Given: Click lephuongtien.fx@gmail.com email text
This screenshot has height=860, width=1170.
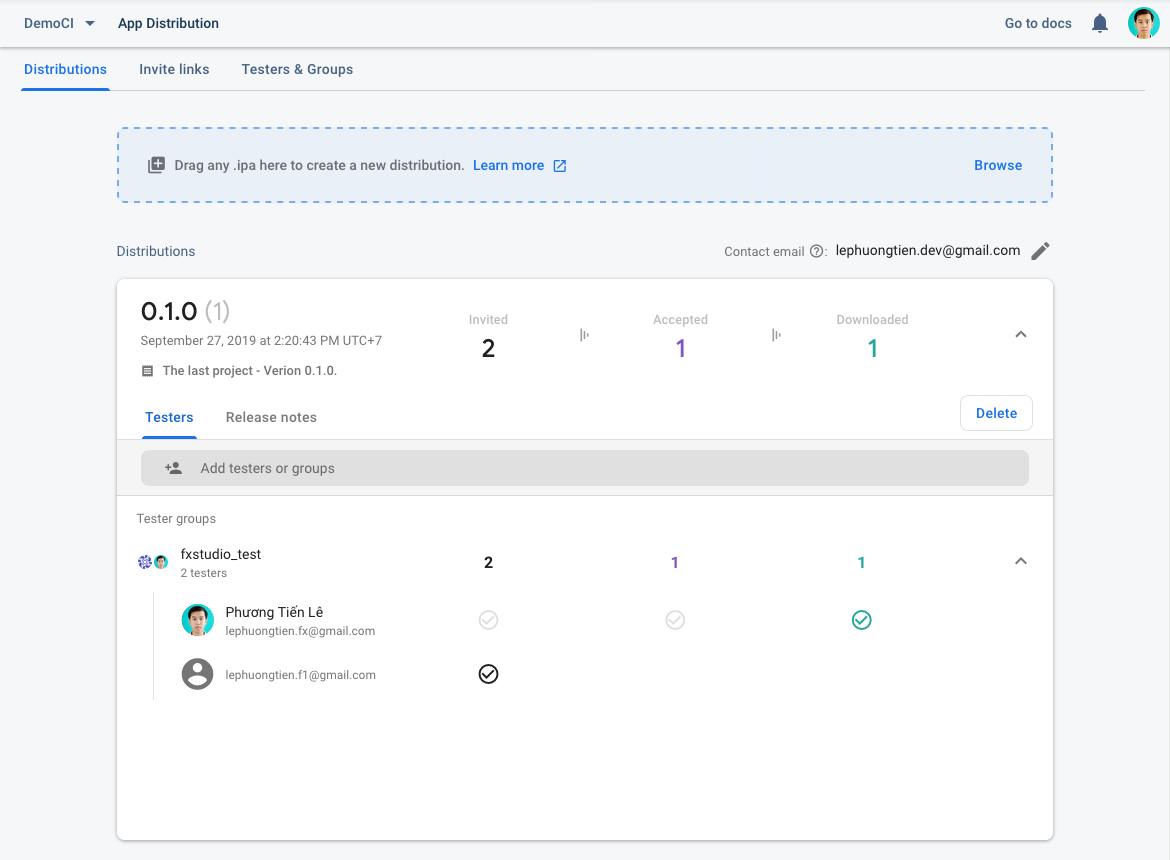Looking at the screenshot, I should click(x=300, y=631).
